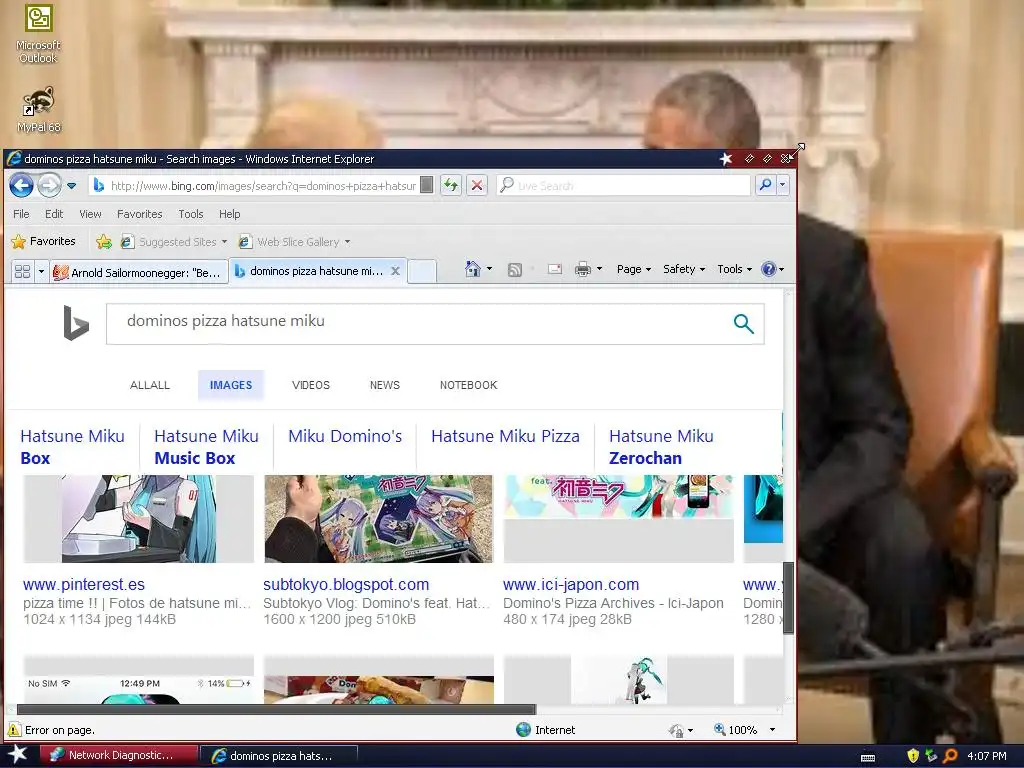Open the Safety command bar menu
The width and height of the screenshot is (1024, 768).
point(684,269)
